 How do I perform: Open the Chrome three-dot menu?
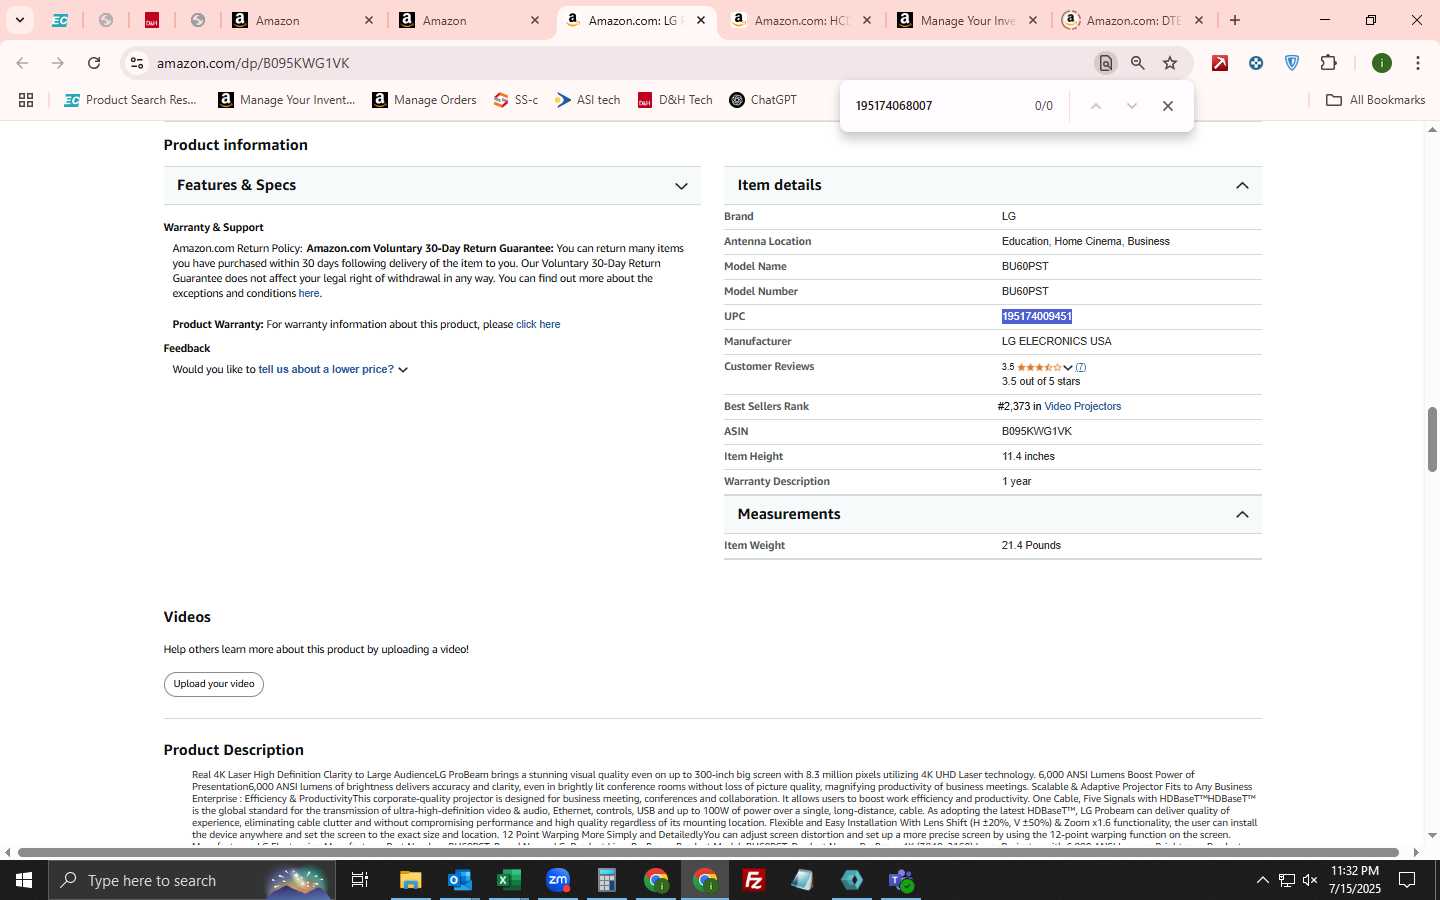(x=1418, y=63)
